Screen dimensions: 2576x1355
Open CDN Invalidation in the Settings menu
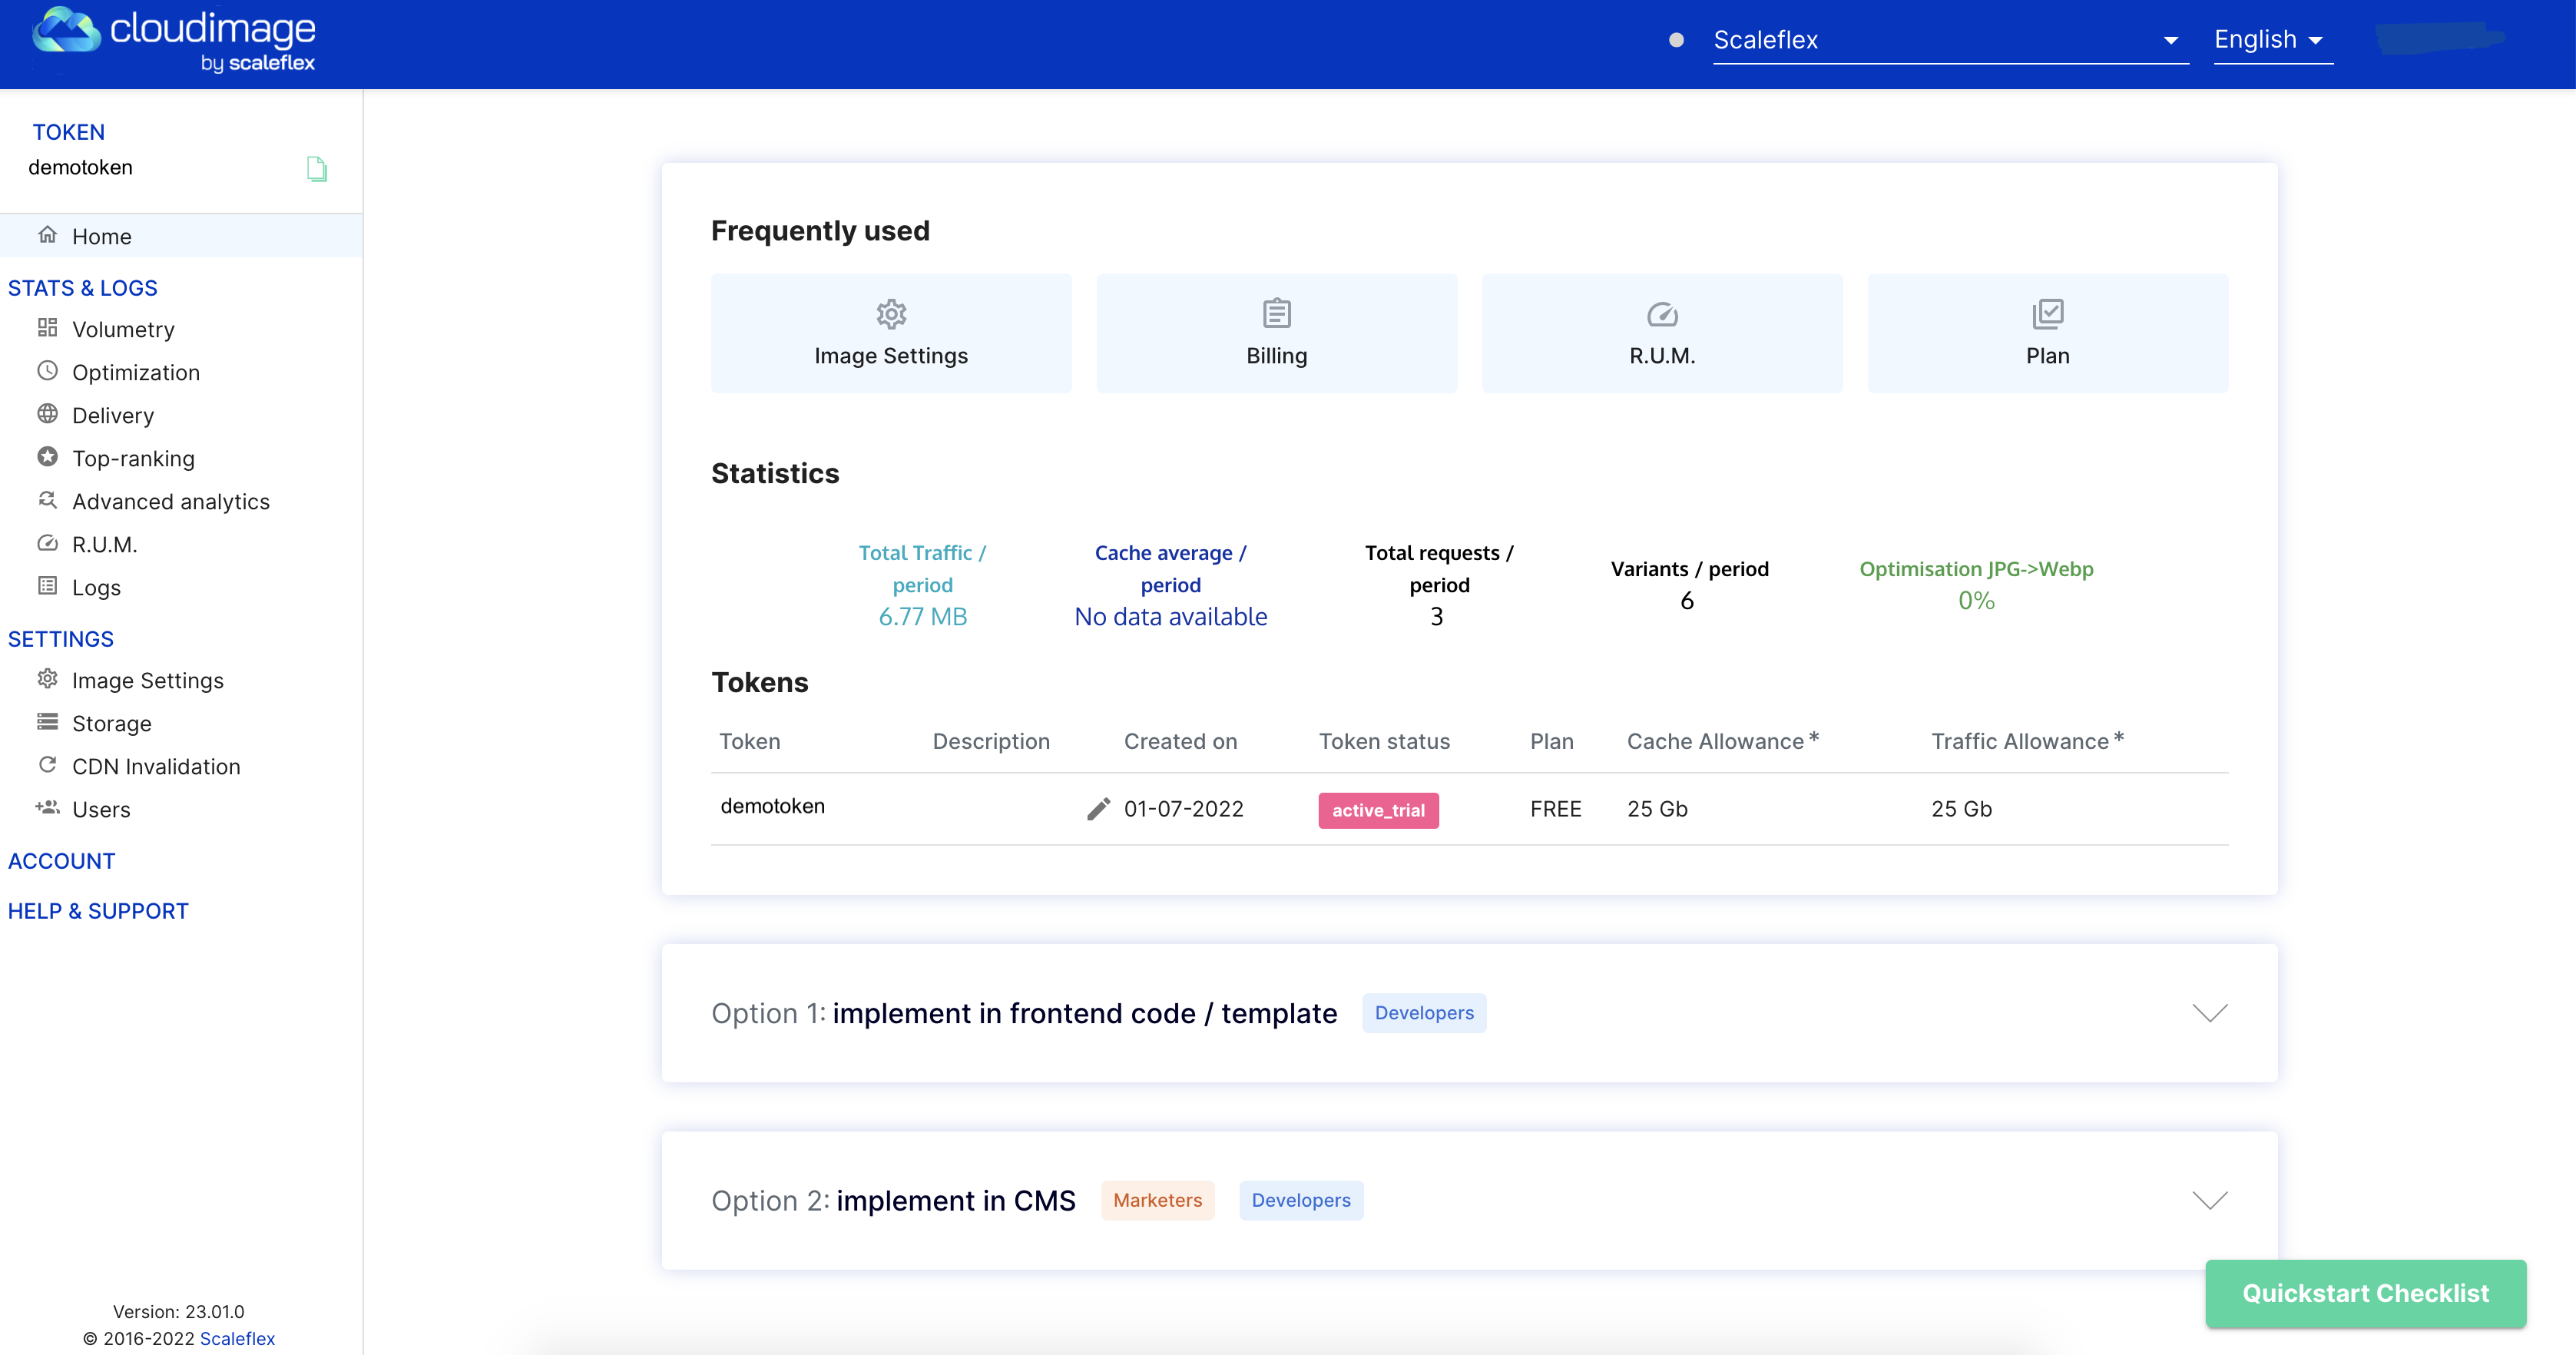click(x=156, y=767)
